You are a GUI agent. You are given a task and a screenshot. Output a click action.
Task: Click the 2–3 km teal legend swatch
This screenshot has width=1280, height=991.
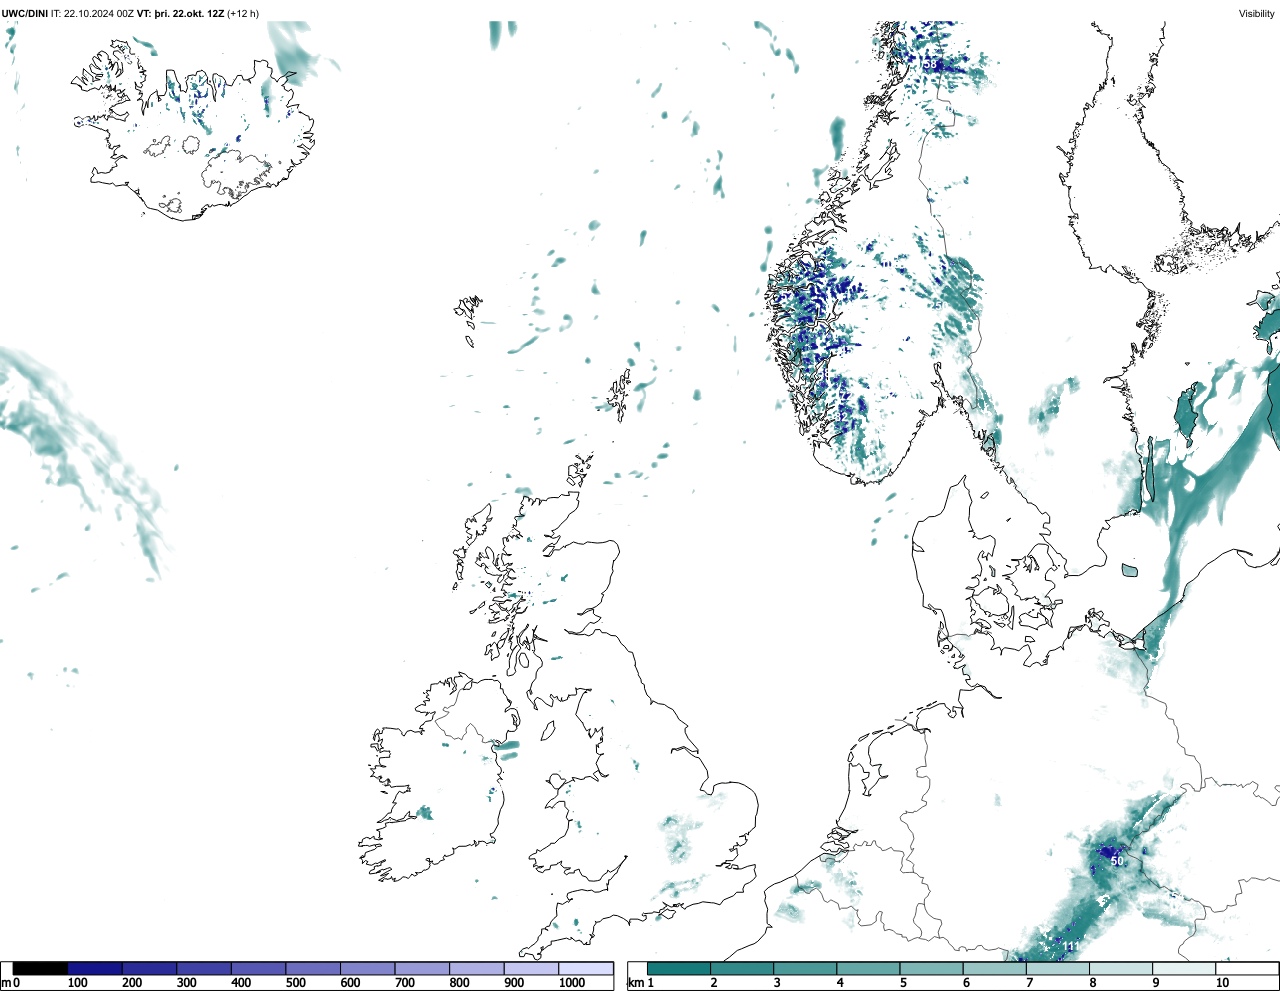point(742,968)
